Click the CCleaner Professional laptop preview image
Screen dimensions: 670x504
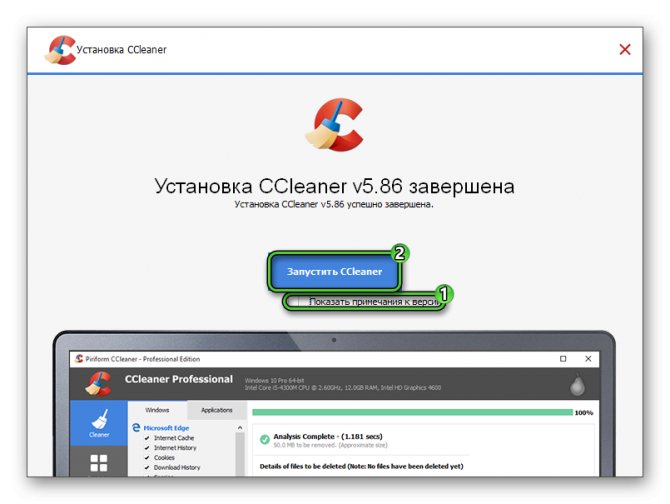point(334,404)
